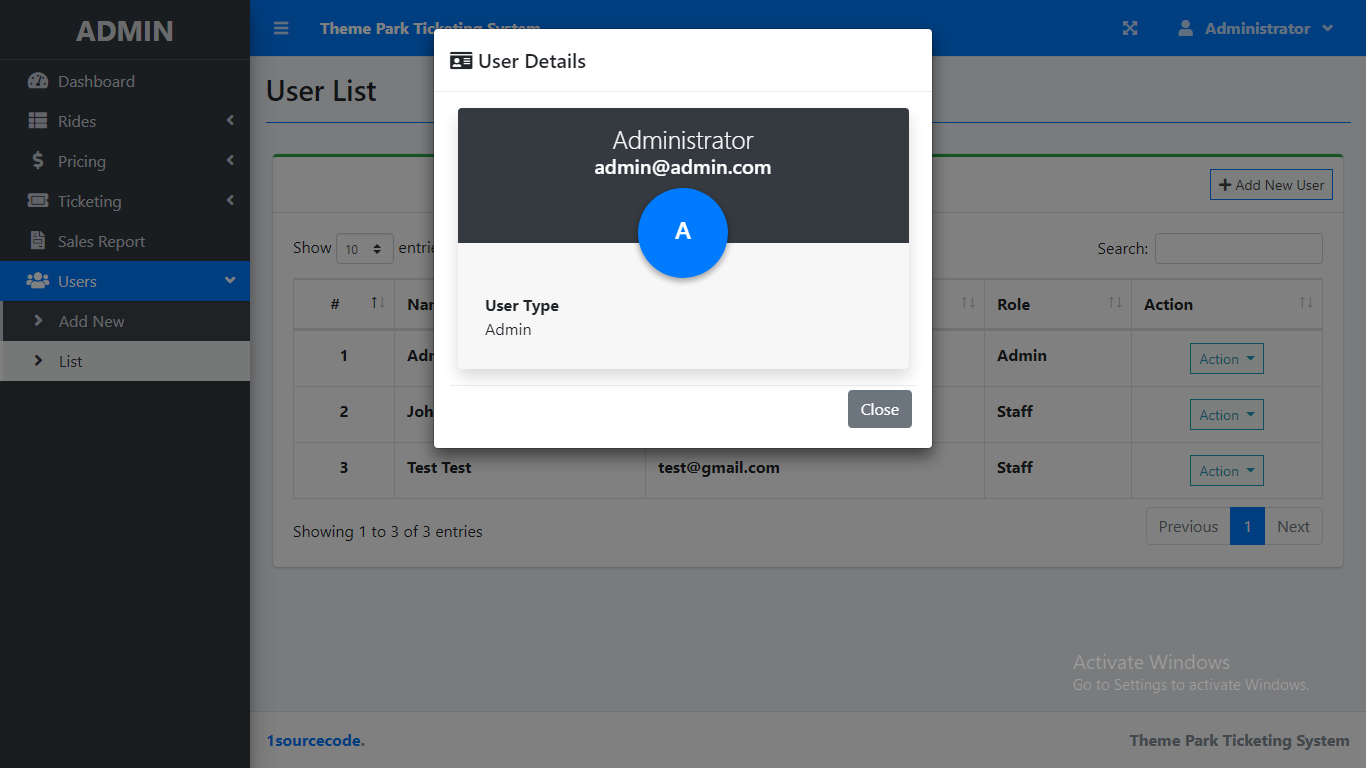Close the User Details dialog
Viewport: 1366px width, 768px height.
click(879, 409)
